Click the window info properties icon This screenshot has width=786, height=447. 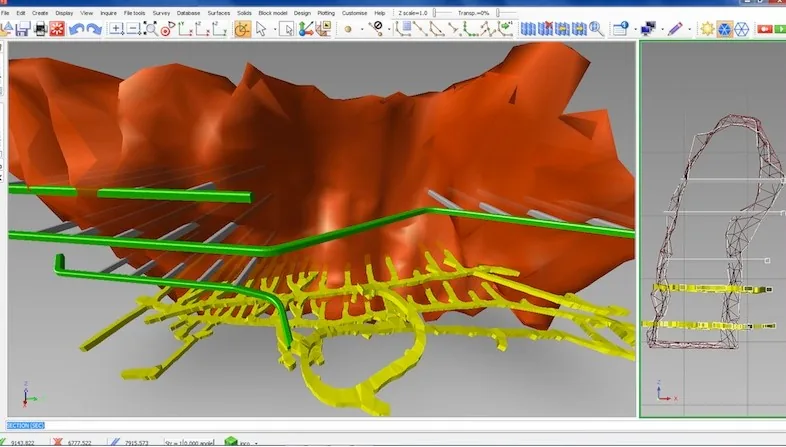click(x=621, y=29)
